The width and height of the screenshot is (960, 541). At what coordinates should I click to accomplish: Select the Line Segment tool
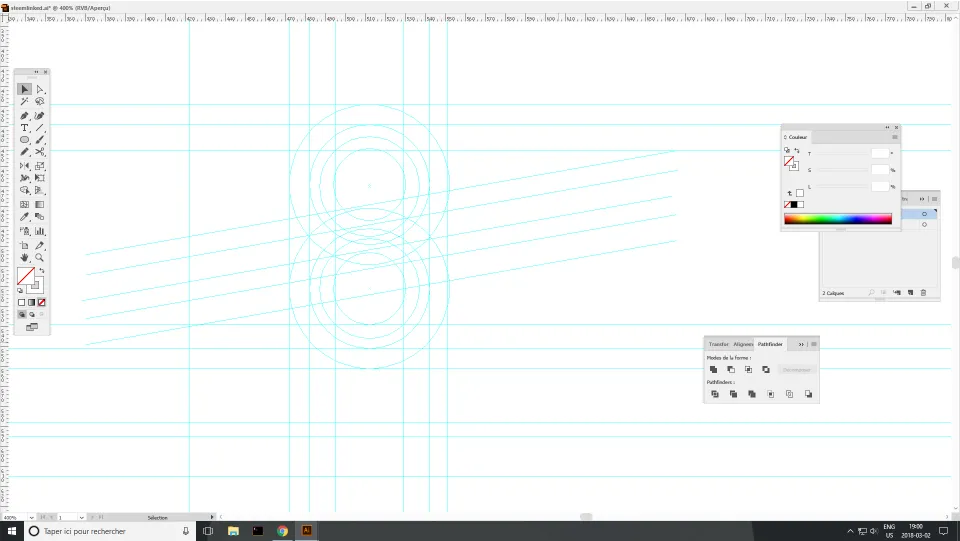[x=40, y=128]
